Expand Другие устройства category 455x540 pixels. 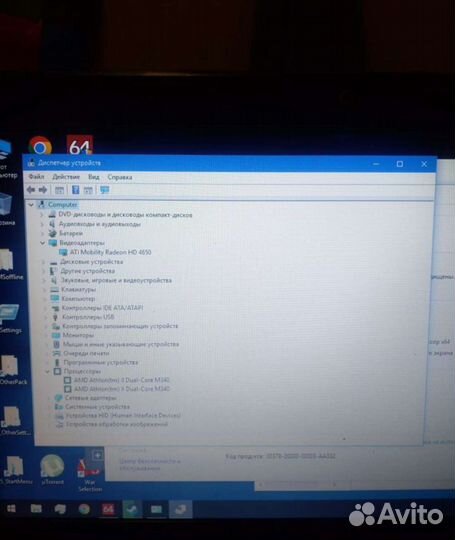pos(44,271)
